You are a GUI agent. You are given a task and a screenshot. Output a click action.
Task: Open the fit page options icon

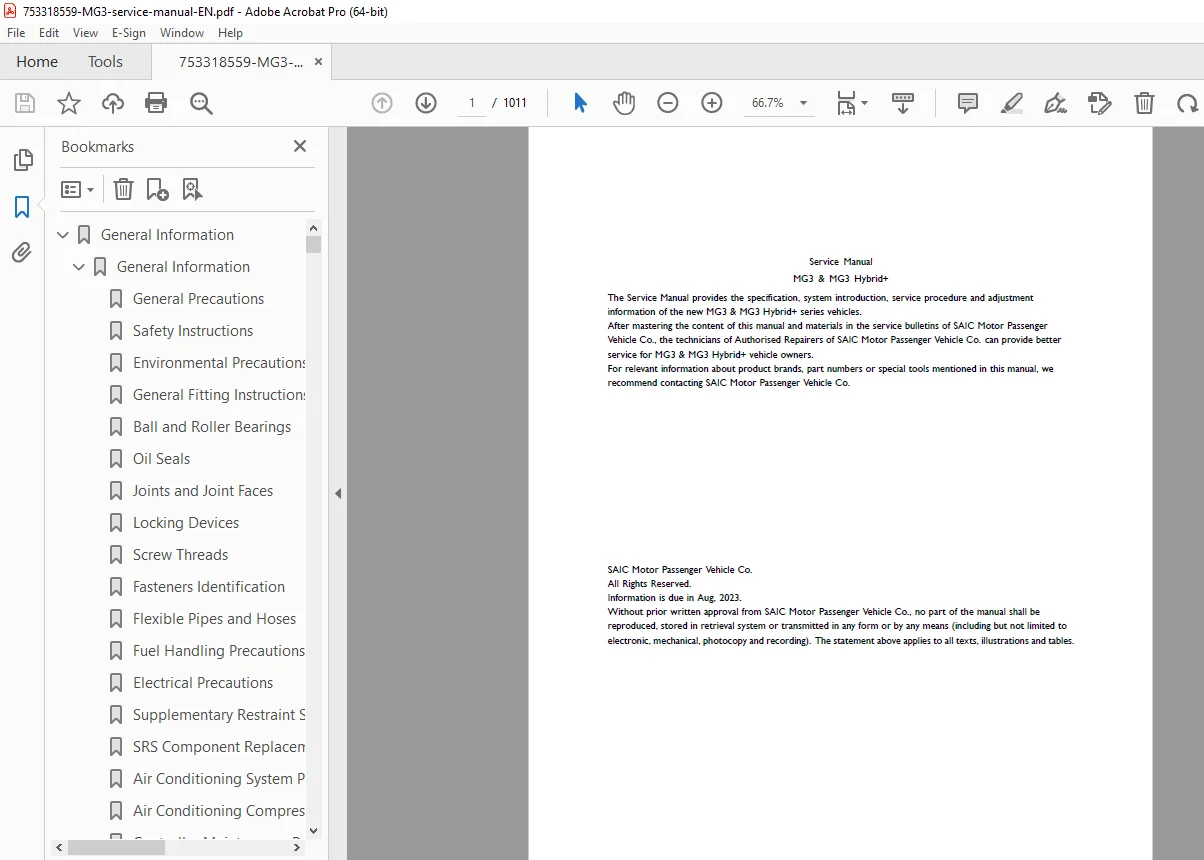pyautogui.click(x=852, y=103)
